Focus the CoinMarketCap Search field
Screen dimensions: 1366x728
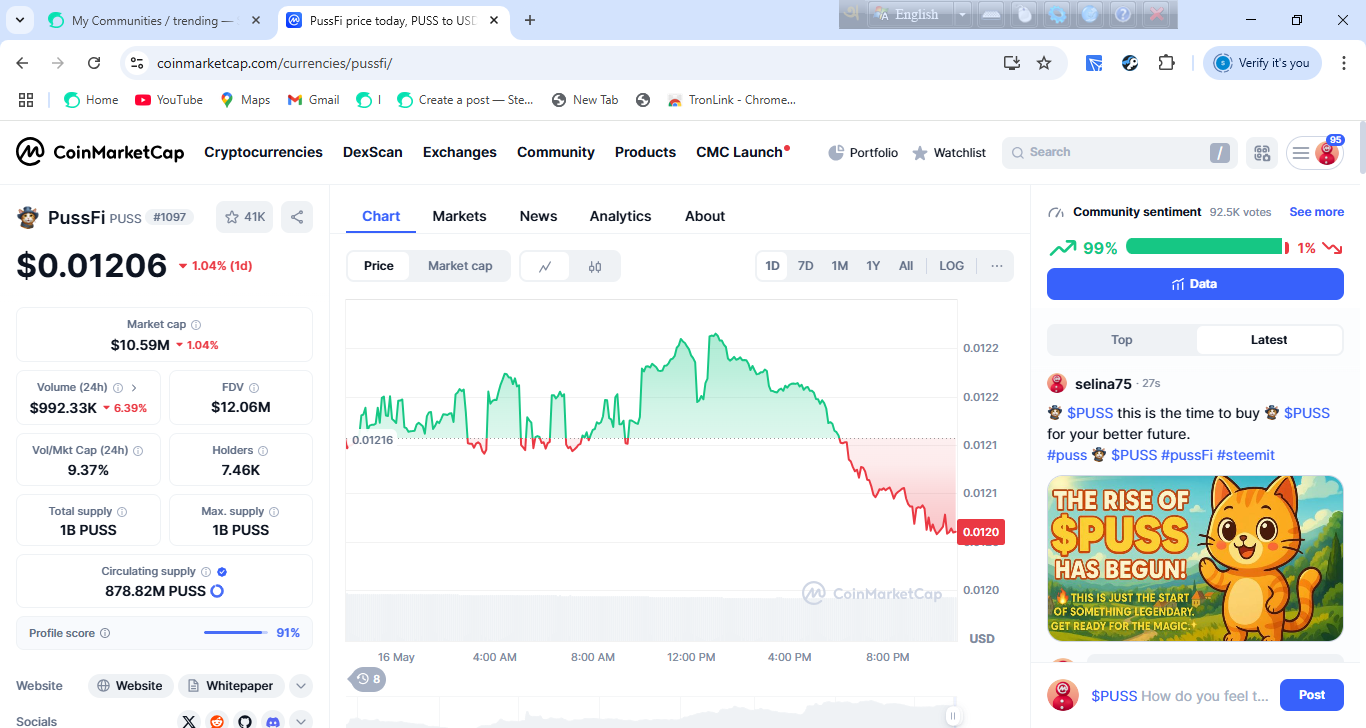[1119, 153]
